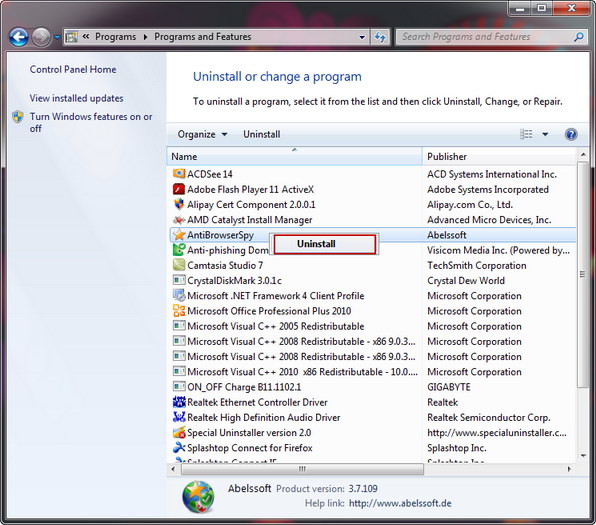This screenshot has height=525, width=596.
Task: Open the Organize dropdown menu
Action: [203, 134]
